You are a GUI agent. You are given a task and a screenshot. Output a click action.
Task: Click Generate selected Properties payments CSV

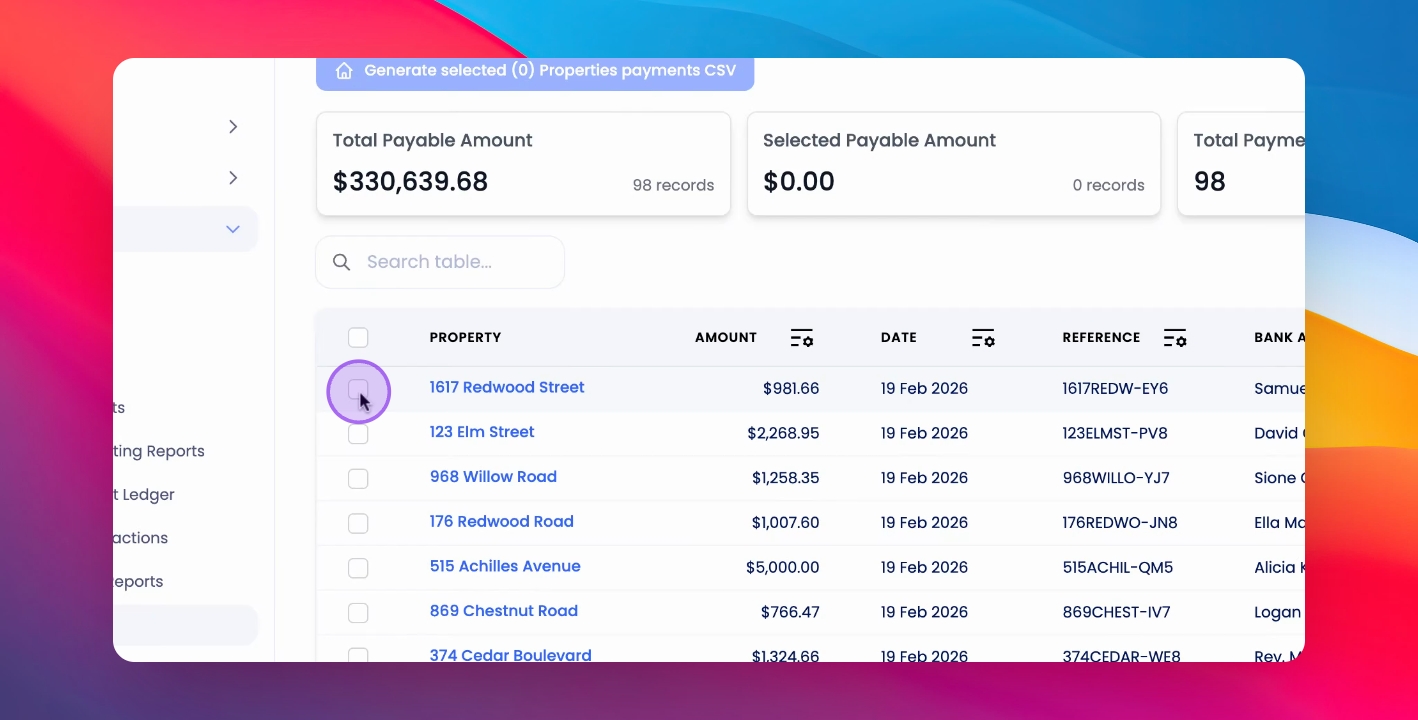pyautogui.click(x=535, y=72)
